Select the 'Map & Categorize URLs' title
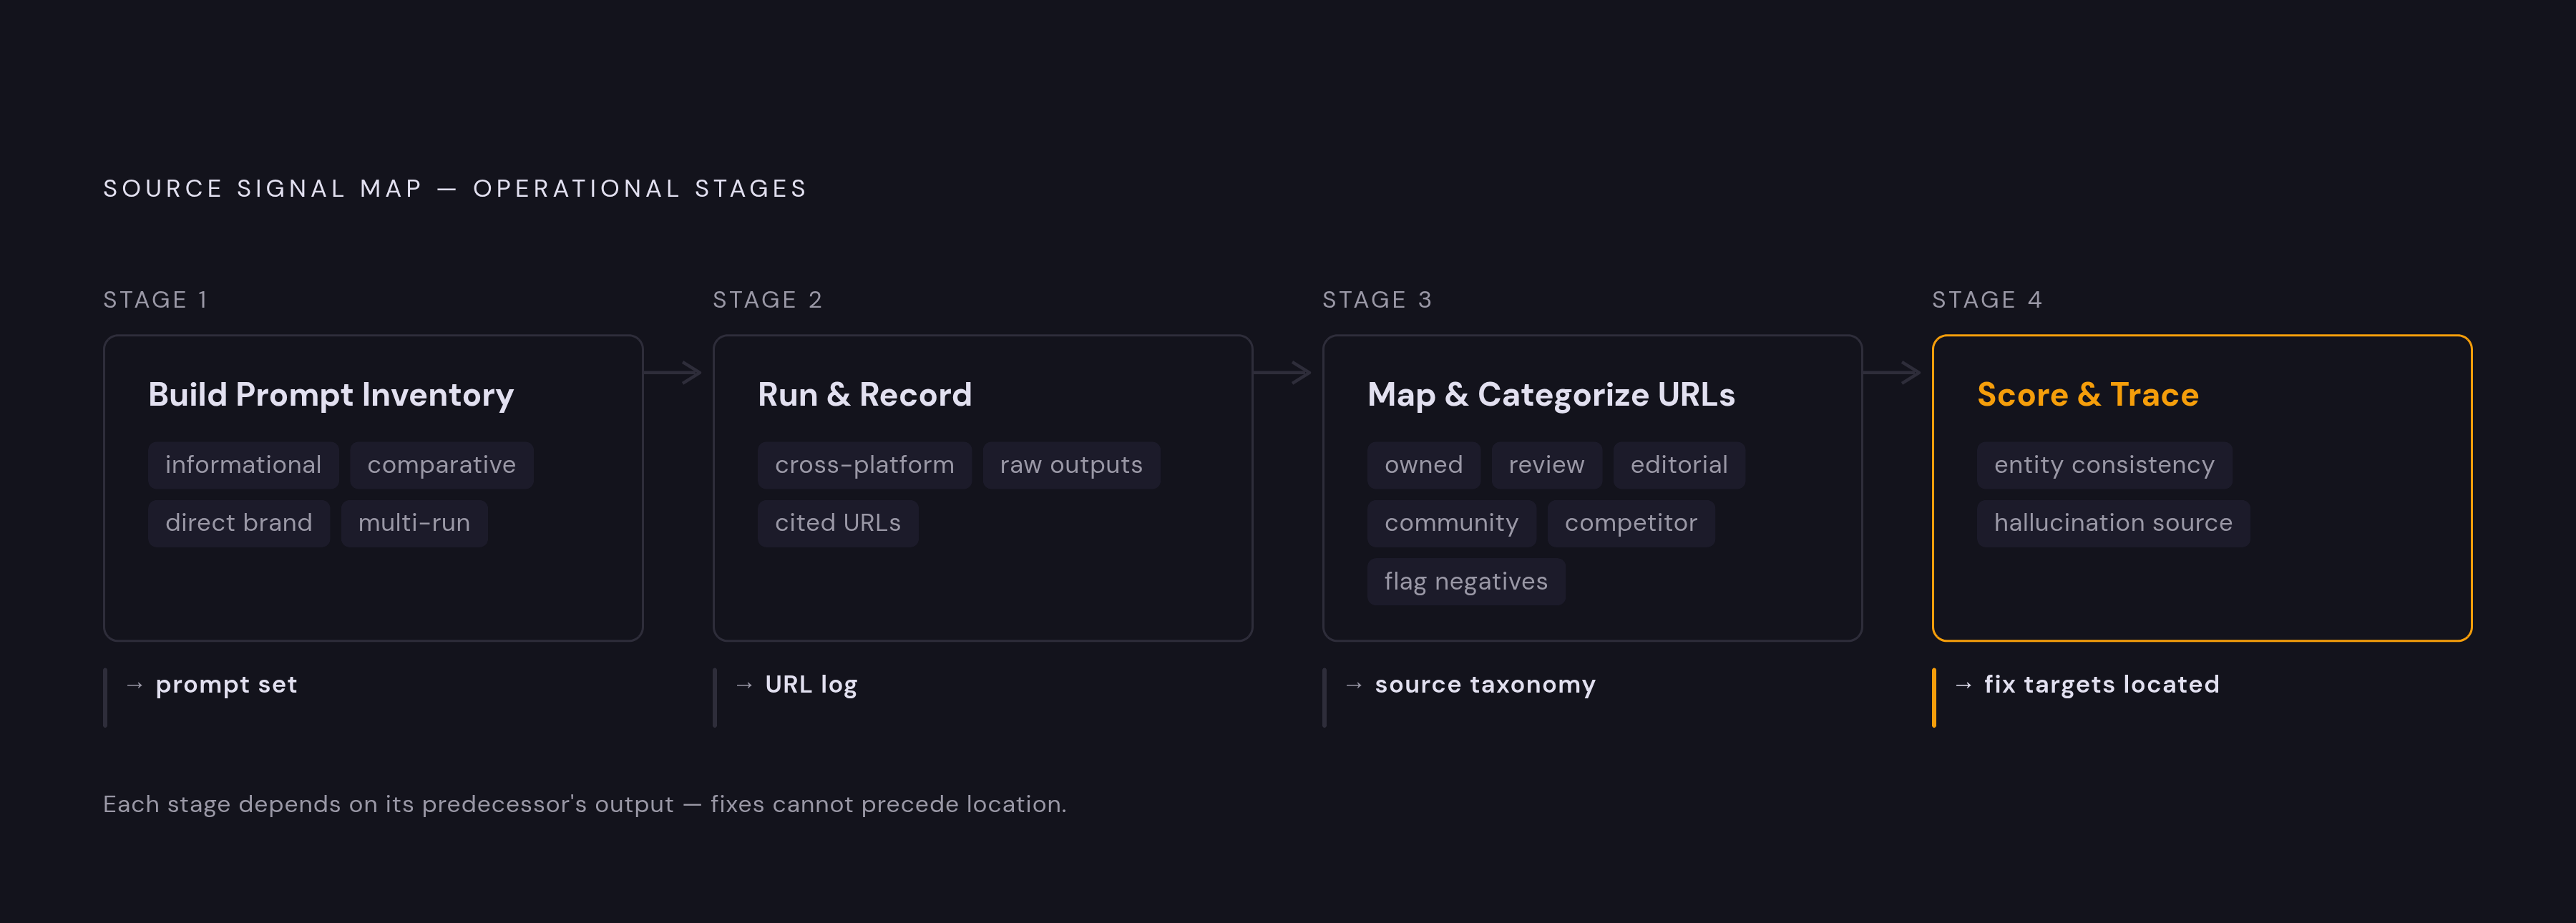Screen dimensions: 2576x923 (x=1551, y=395)
